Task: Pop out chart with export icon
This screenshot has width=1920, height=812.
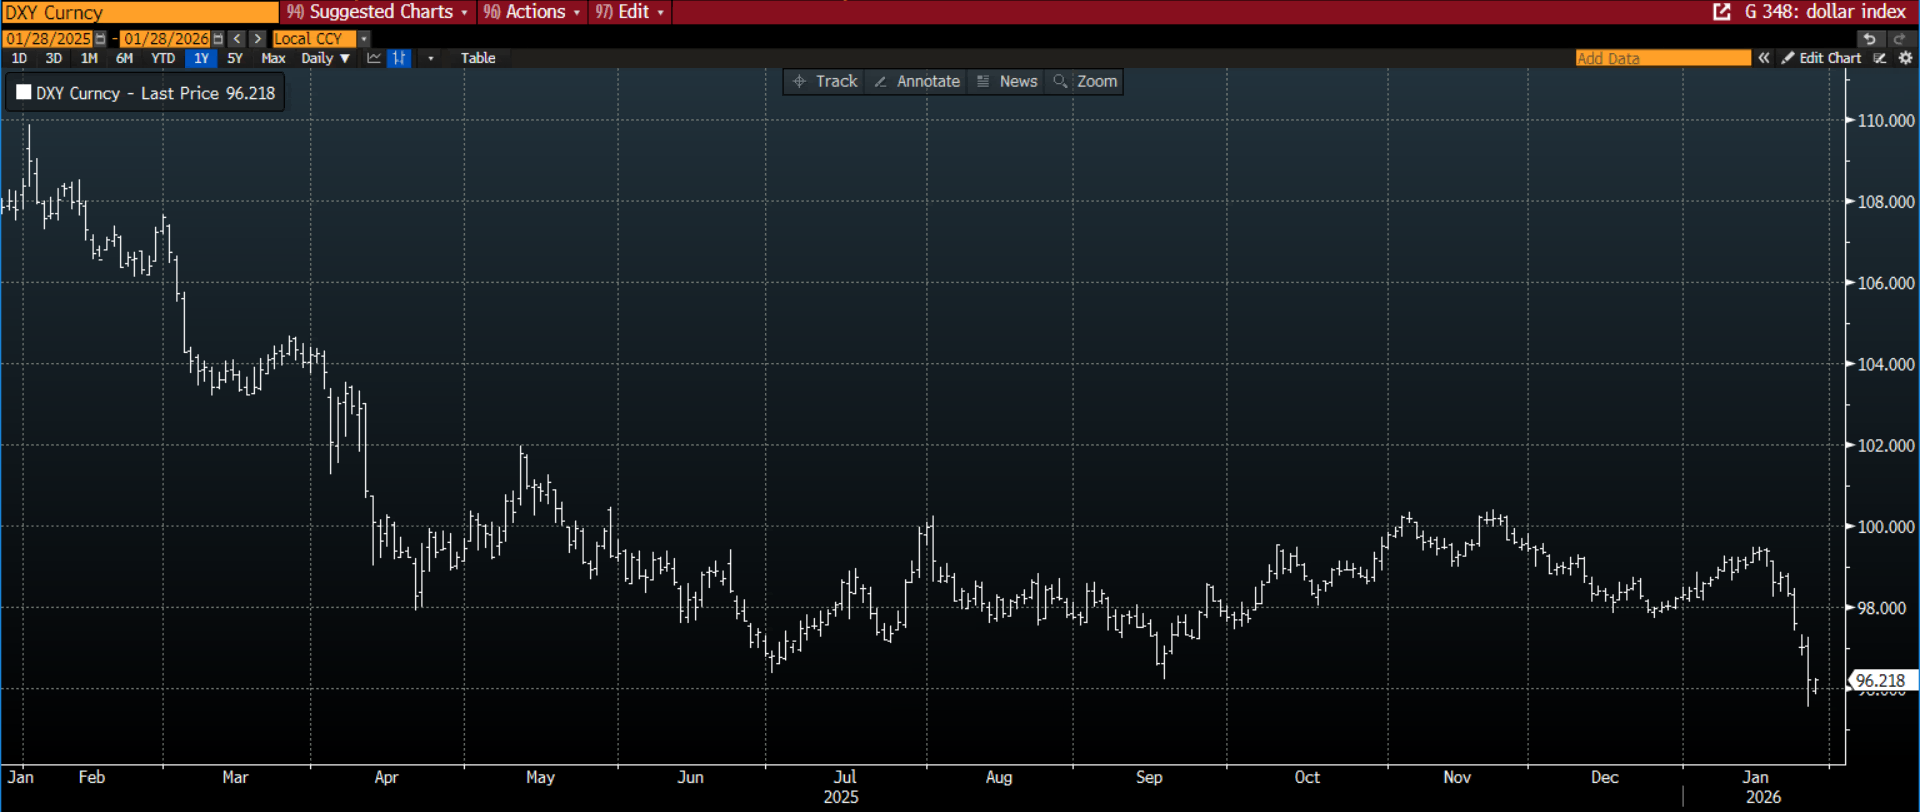Action: pyautogui.click(x=1722, y=12)
